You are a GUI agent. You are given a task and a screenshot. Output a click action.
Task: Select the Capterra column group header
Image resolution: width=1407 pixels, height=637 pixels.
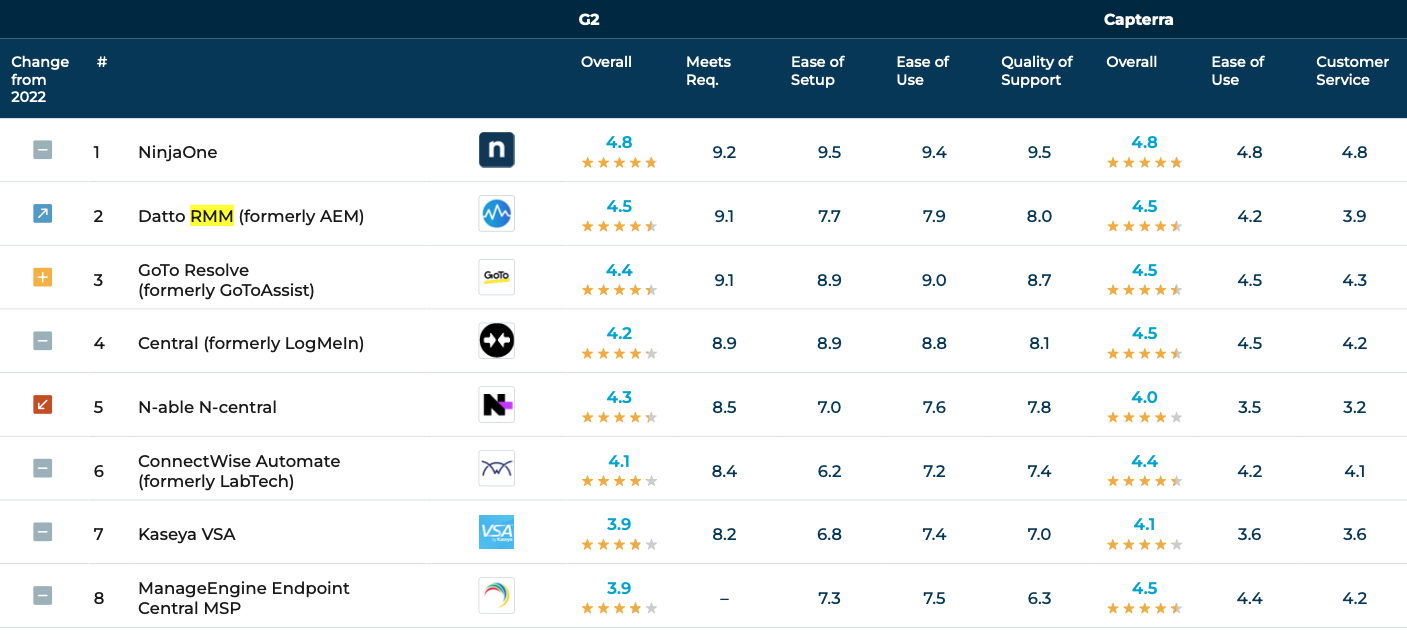click(x=1138, y=19)
